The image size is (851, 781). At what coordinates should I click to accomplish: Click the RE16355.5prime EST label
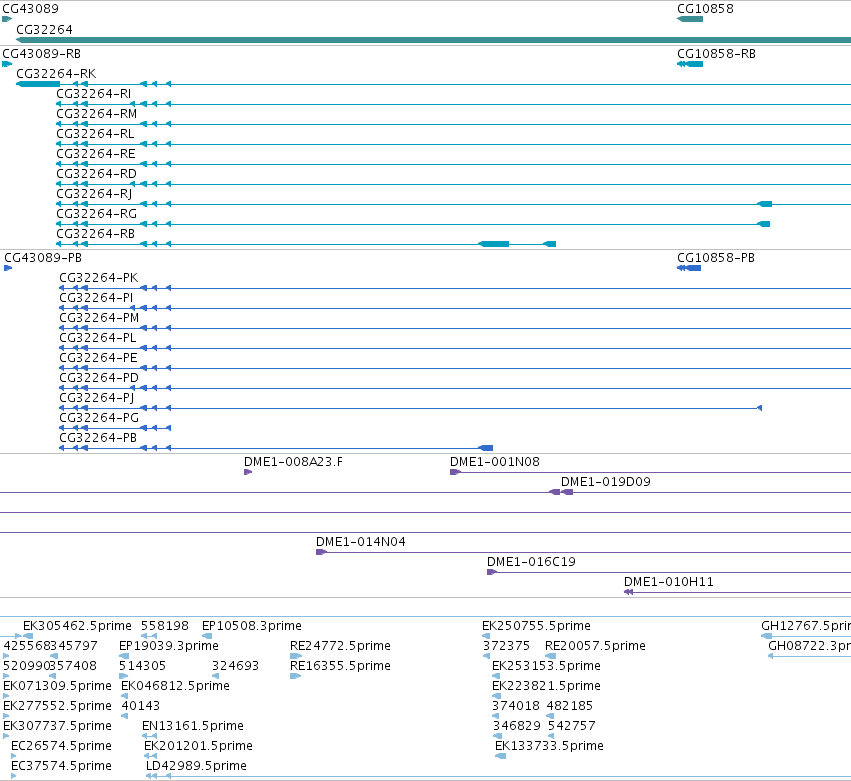[340, 666]
